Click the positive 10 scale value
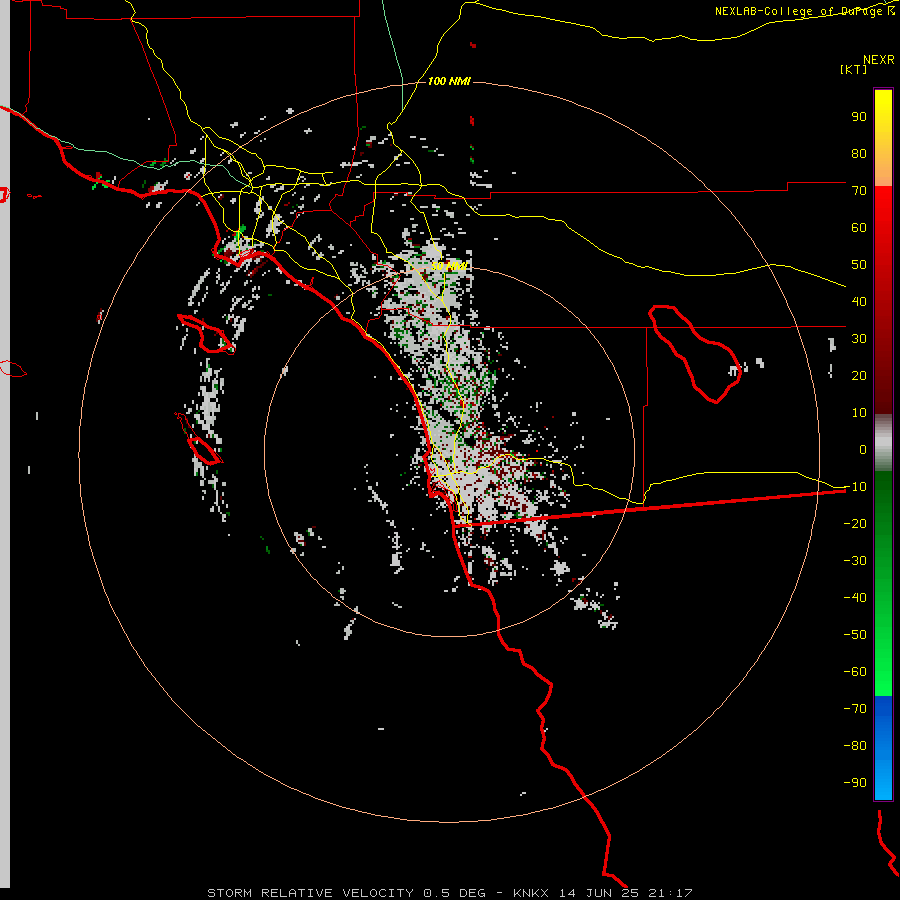The width and height of the screenshot is (900, 900). pos(859,413)
